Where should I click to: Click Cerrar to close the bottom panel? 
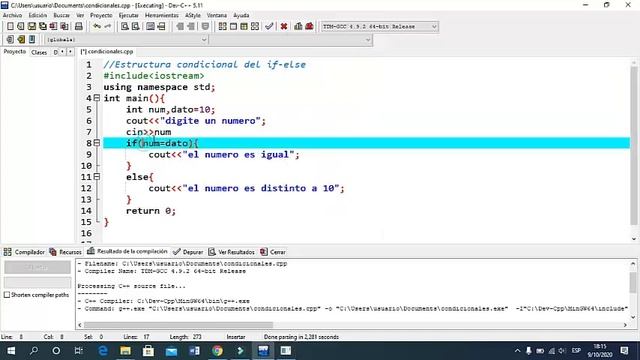click(x=273, y=252)
